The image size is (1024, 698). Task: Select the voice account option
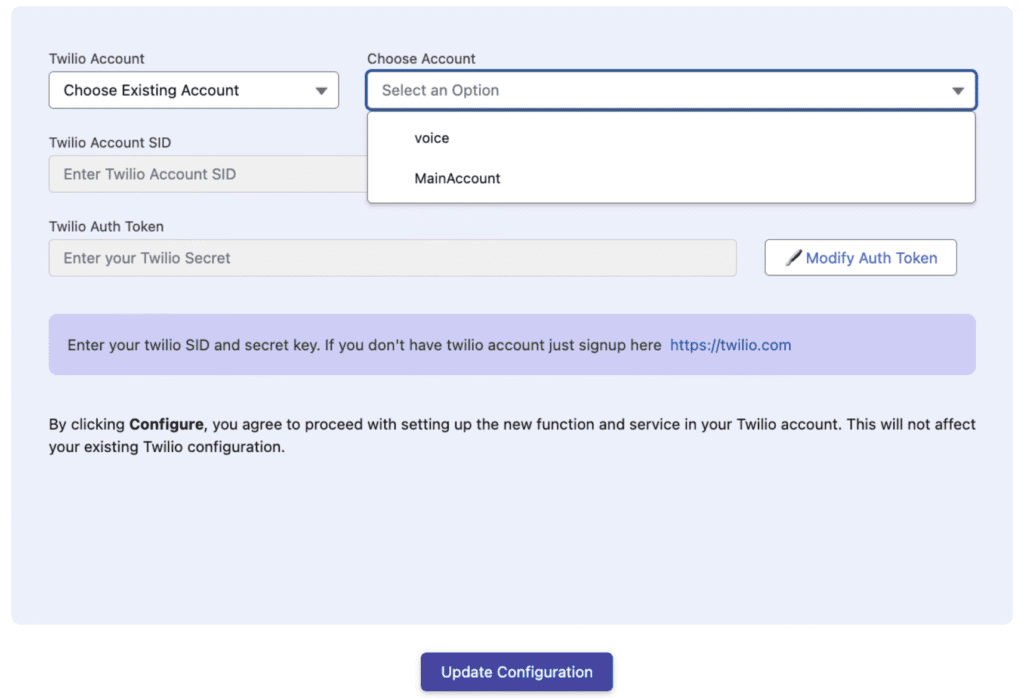click(432, 138)
